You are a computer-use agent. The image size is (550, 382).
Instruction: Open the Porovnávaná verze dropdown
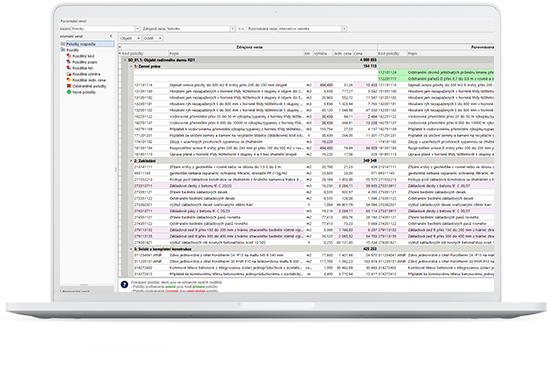(x=344, y=29)
